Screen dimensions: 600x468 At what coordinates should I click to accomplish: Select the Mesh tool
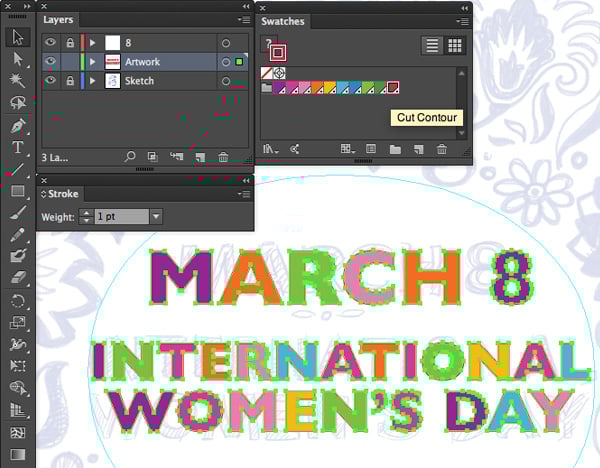[18, 433]
